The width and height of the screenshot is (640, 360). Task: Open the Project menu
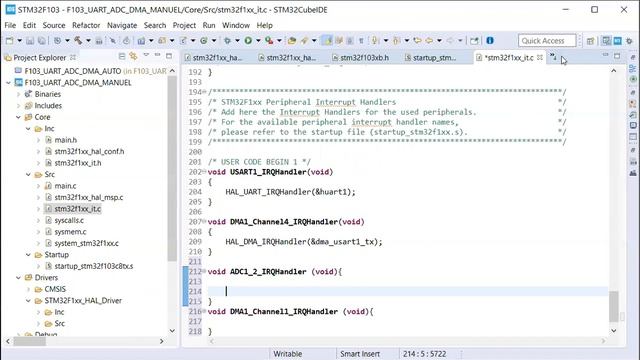184,25
